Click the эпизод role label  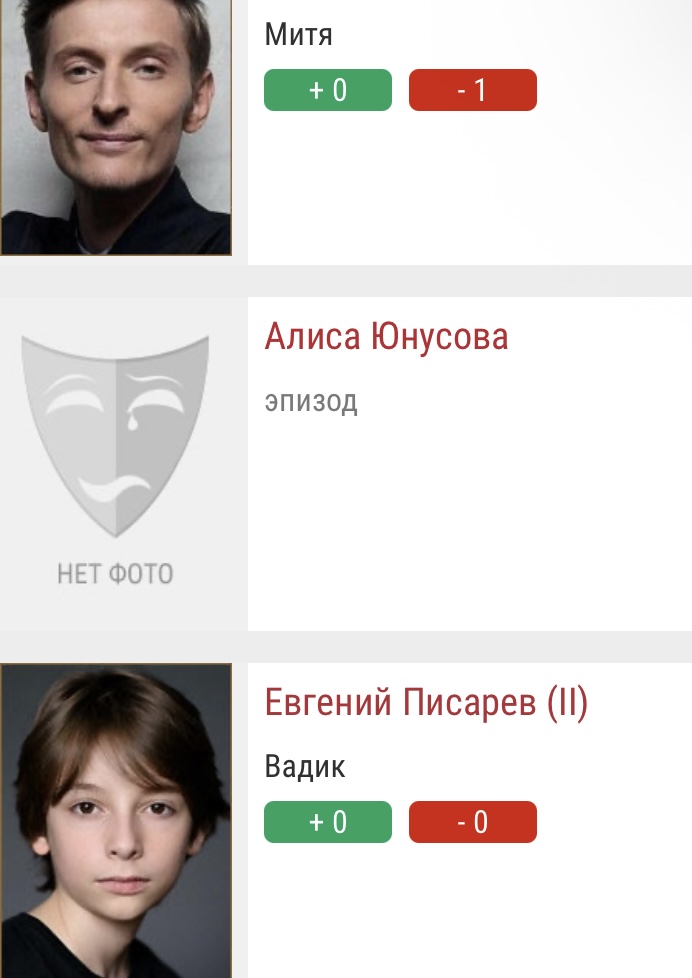point(311,402)
